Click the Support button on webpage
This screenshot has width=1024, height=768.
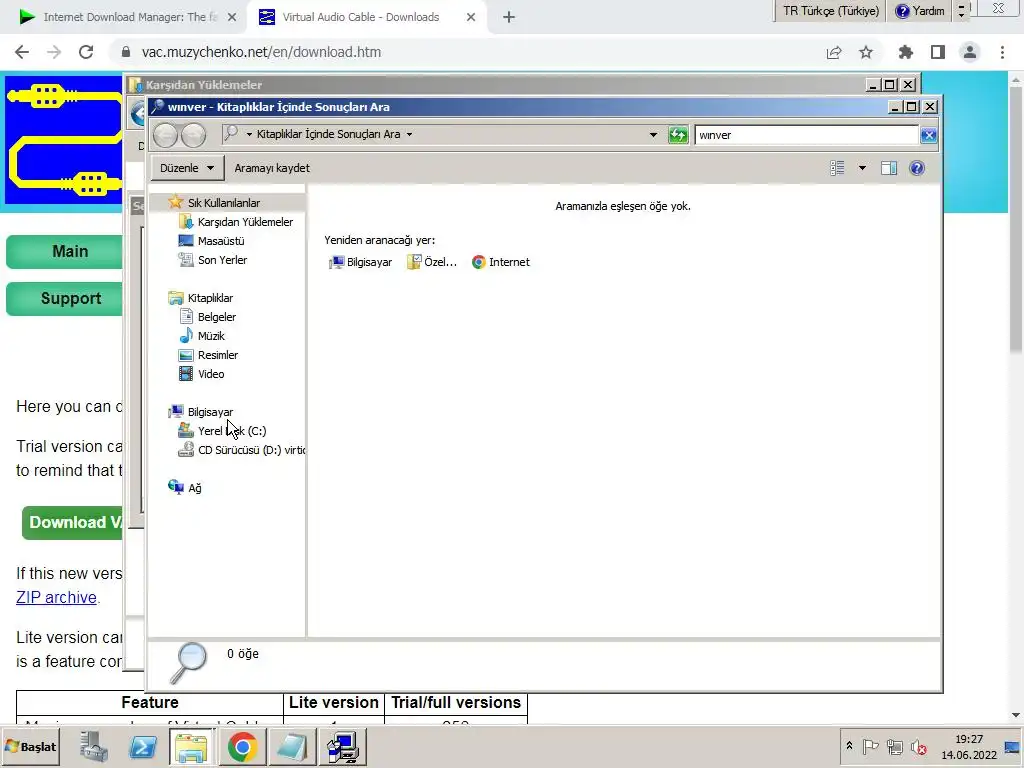tap(65, 298)
